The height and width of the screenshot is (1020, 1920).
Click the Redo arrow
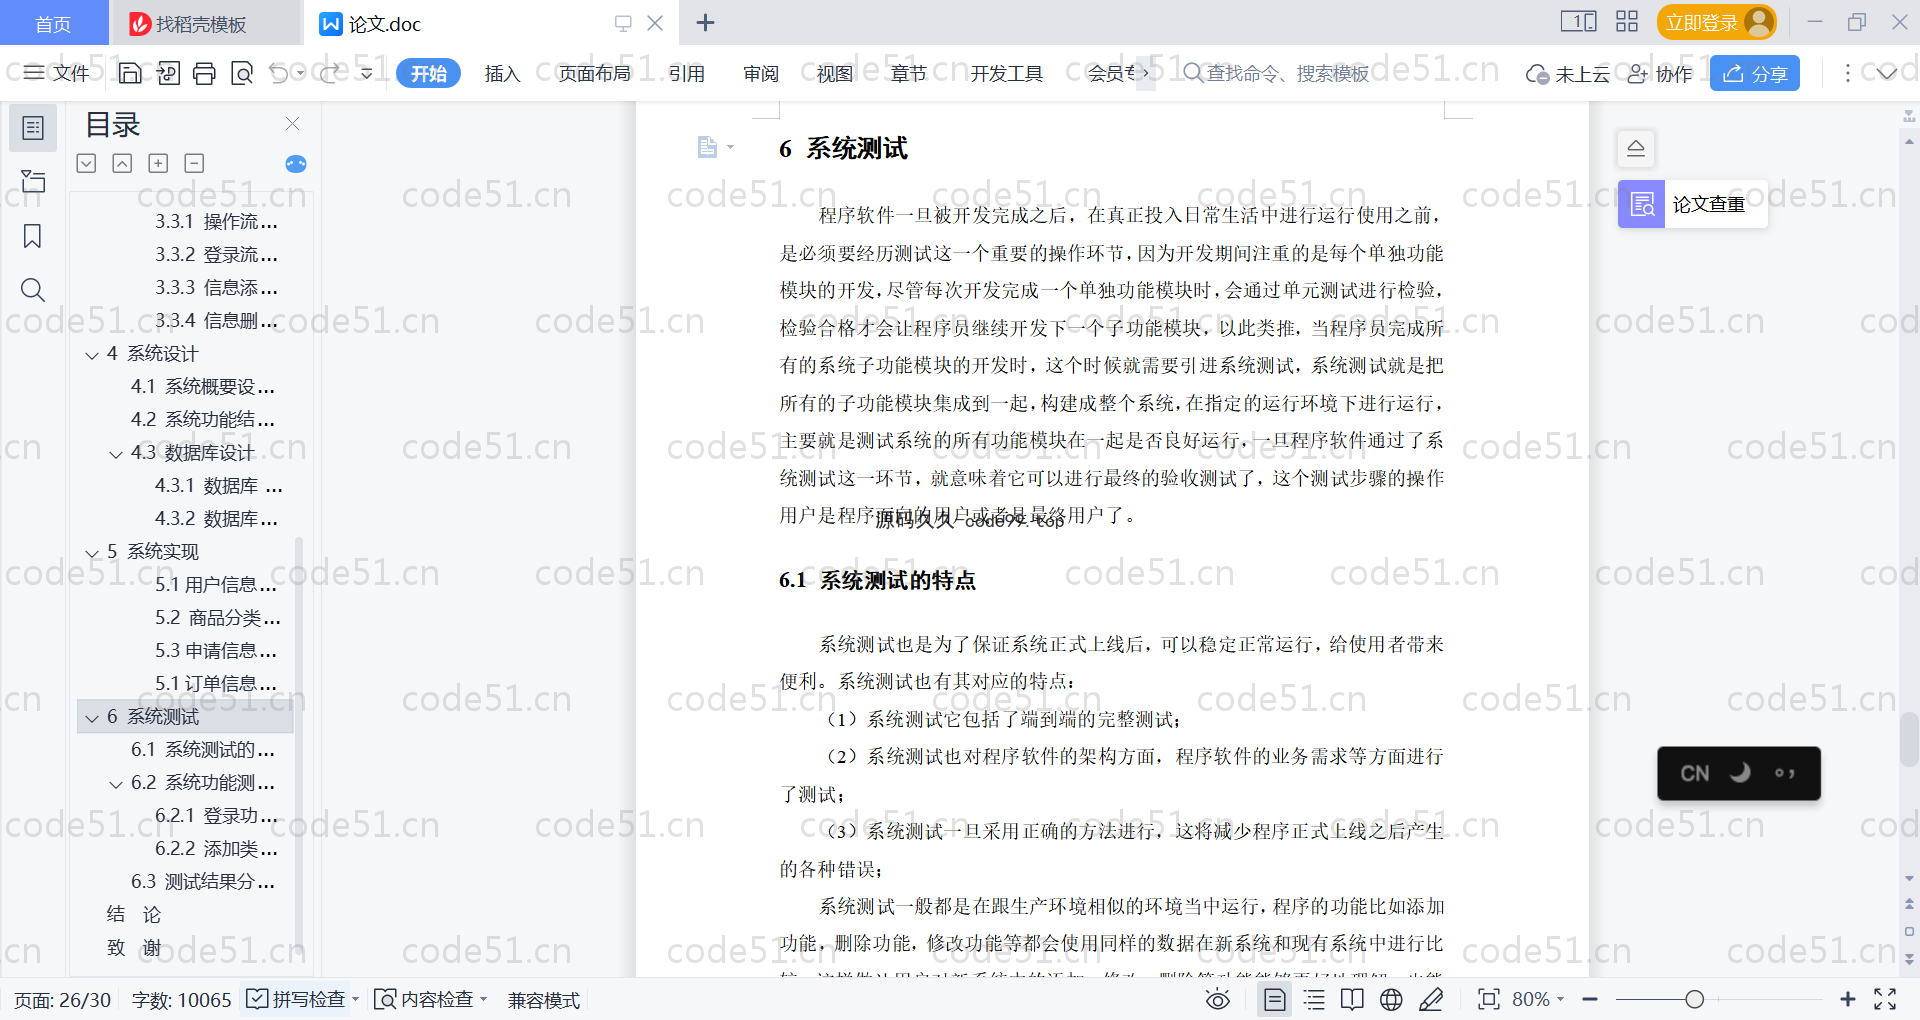click(x=331, y=73)
